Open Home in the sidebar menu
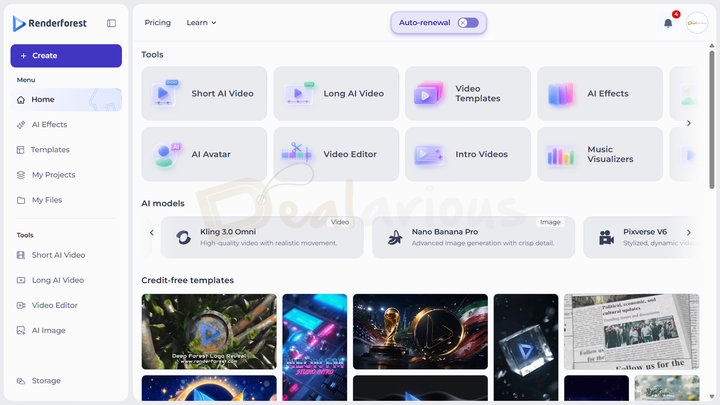This screenshot has height=405, width=720. (66, 100)
